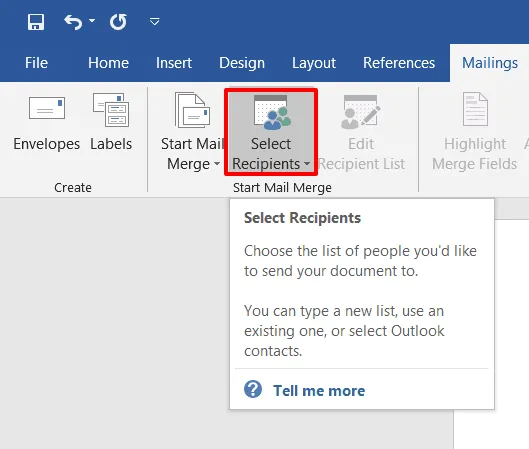Click the Edit Recipient List icon
Screen dimensions: 529x449
361,112
